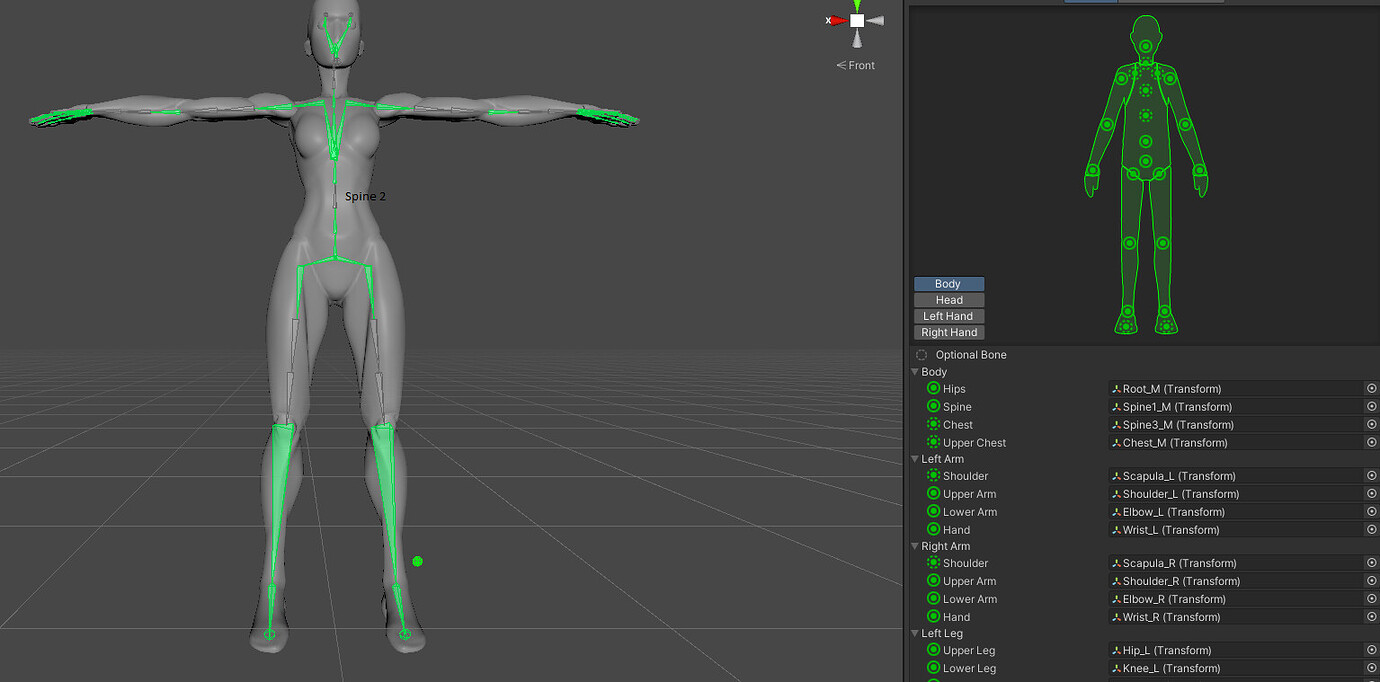The width and height of the screenshot is (1380, 682).
Task: Click the transform icon inside the Root_M field
Action: [x=1115, y=389]
